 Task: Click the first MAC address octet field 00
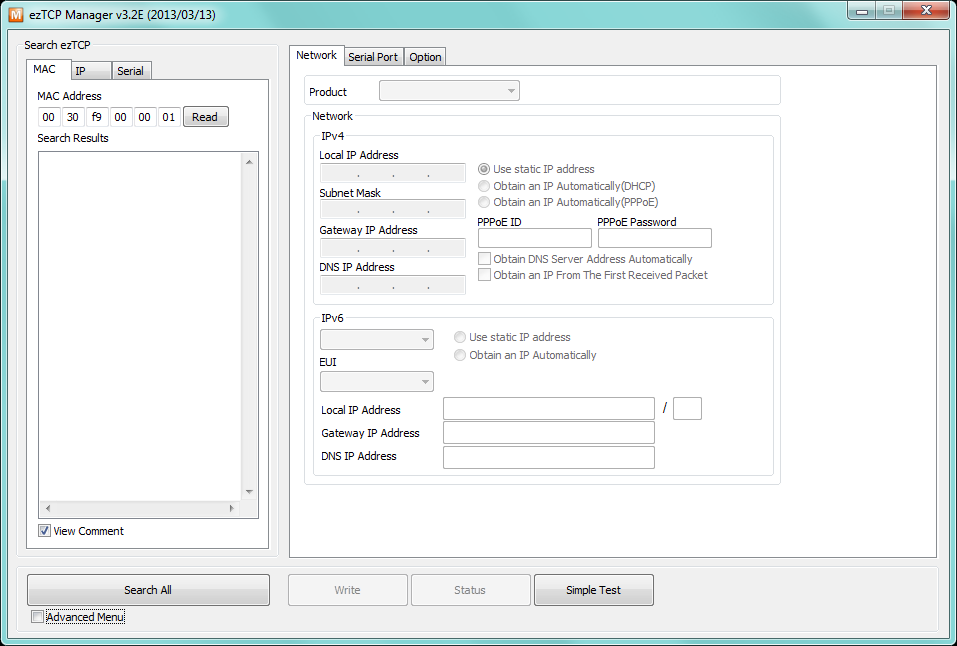tap(49, 117)
